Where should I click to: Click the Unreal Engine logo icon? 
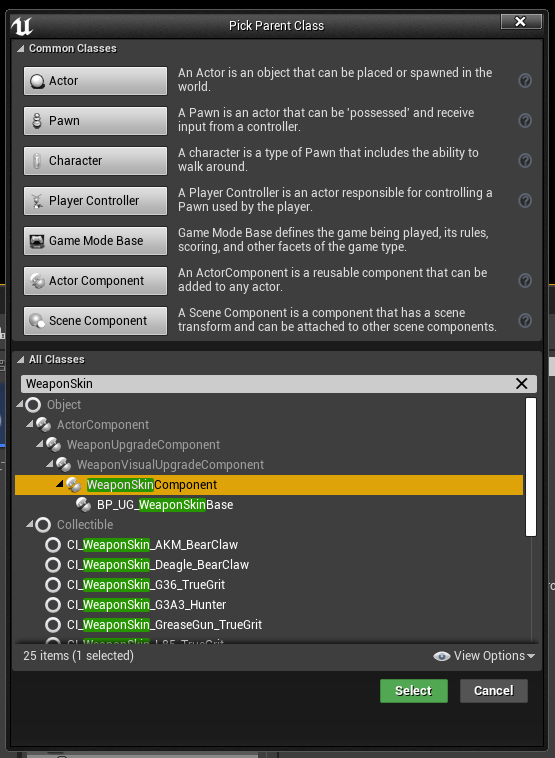(x=22, y=26)
